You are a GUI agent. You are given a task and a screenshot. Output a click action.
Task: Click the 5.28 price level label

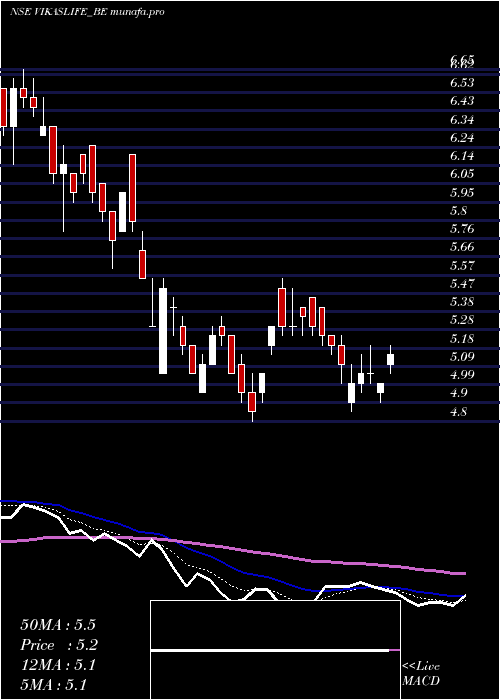462,320
